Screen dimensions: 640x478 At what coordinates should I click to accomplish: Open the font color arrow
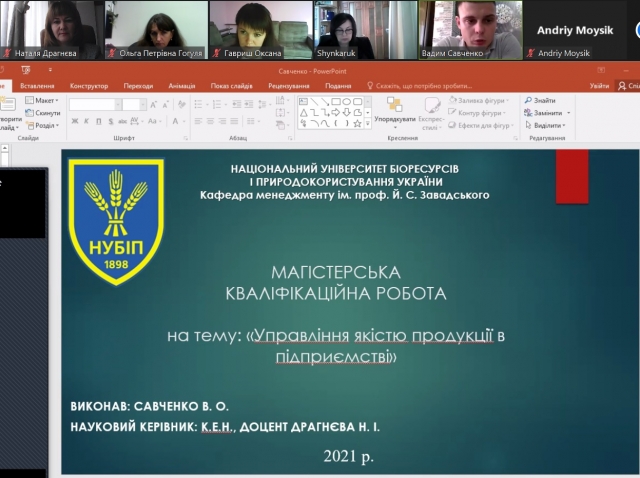184,121
